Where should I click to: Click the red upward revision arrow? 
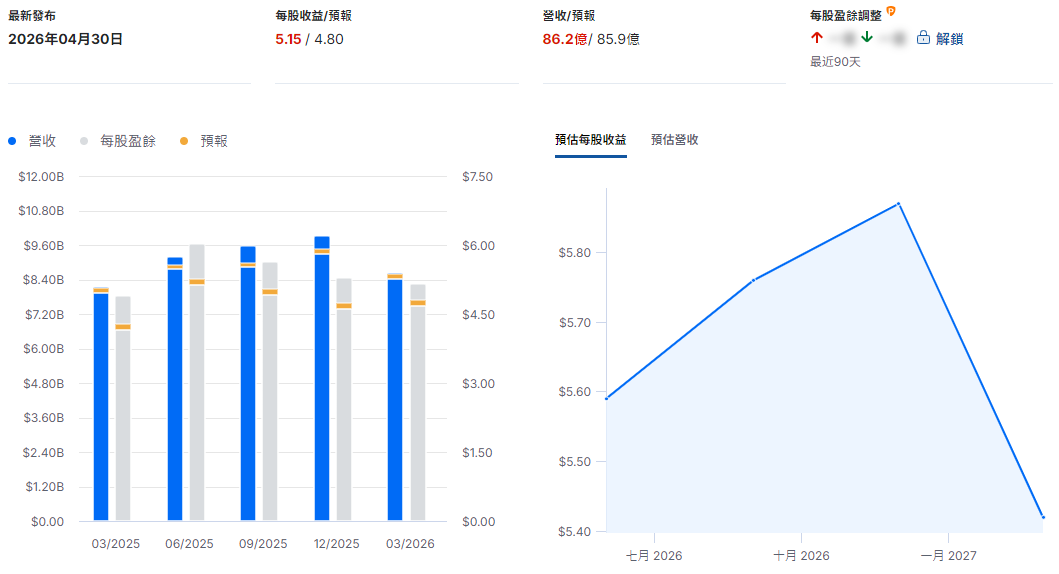coord(817,38)
